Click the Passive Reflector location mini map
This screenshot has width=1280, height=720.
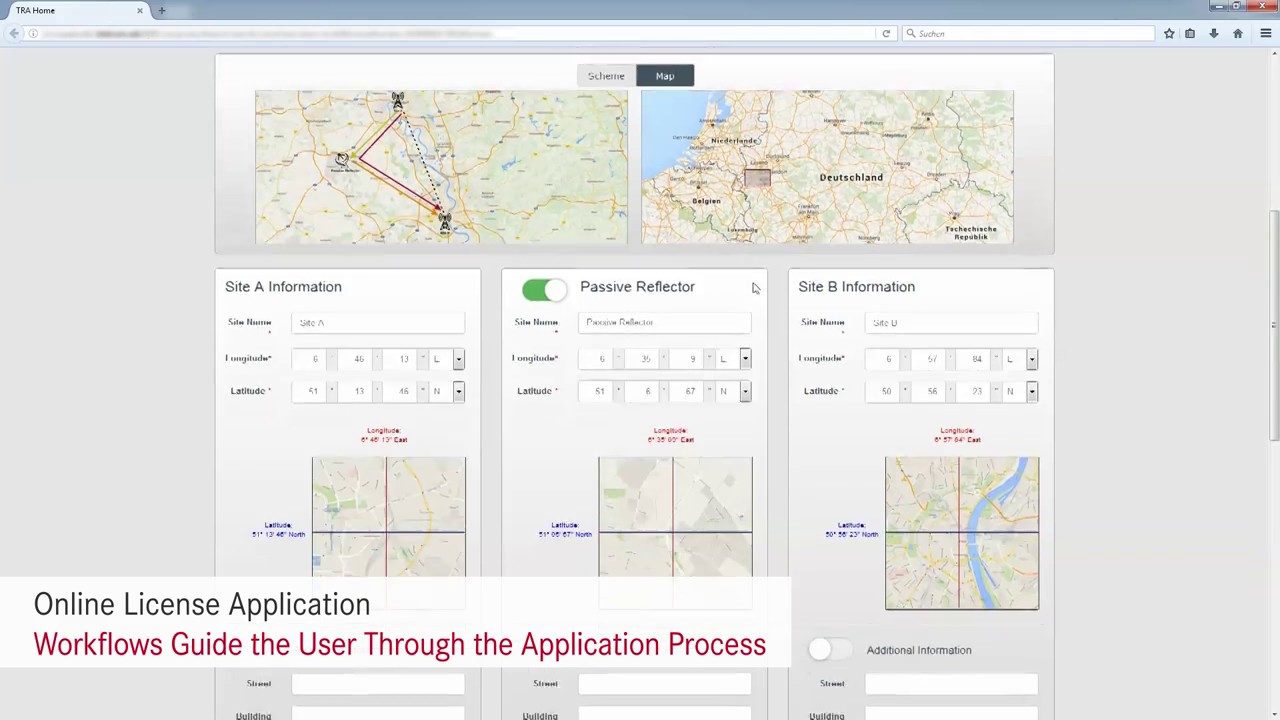[x=675, y=518]
